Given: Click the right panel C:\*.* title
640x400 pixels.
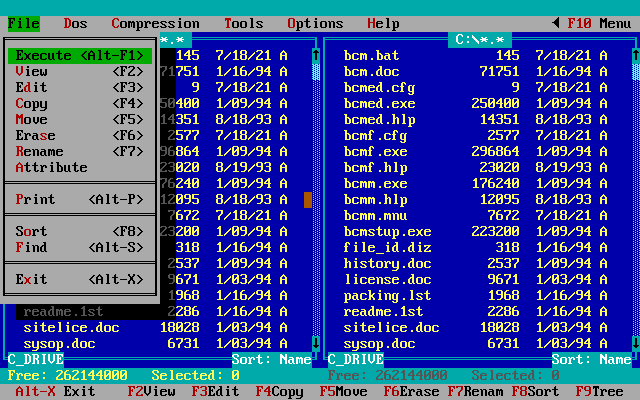Looking at the screenshot, I should pyautogui.click(x=479, y=39).
